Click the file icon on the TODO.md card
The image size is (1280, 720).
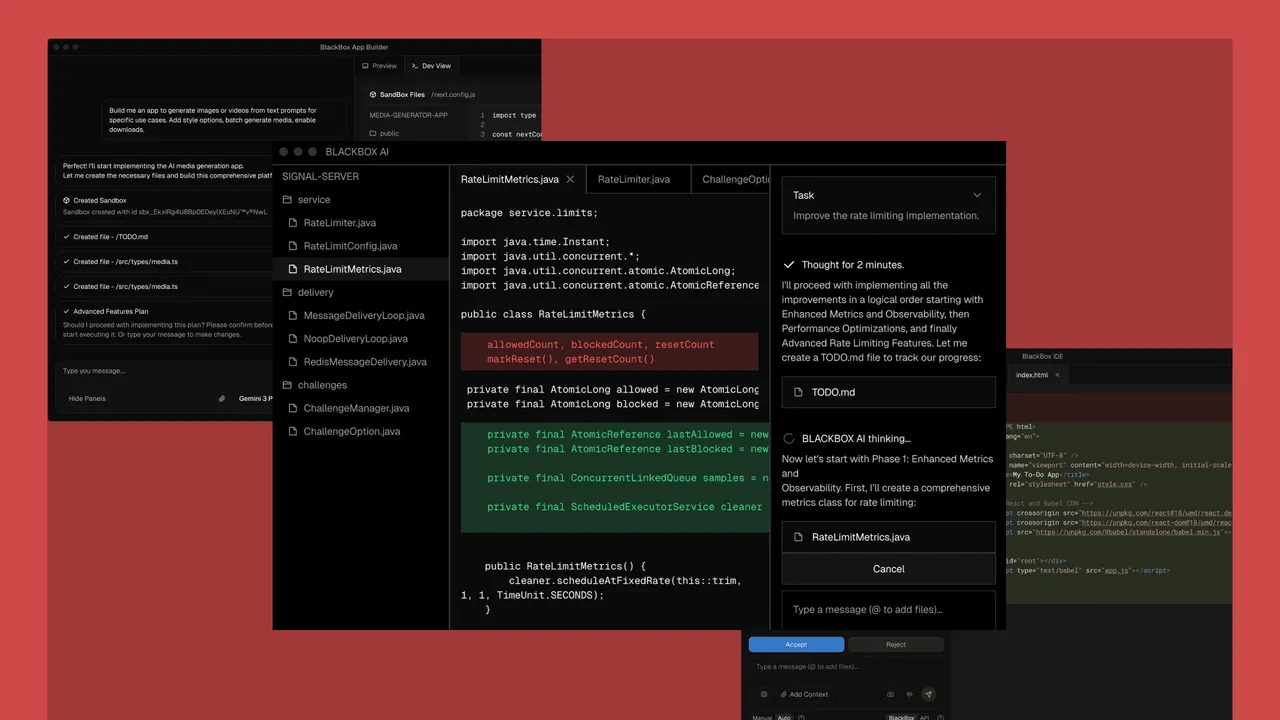tap(799, 392)
